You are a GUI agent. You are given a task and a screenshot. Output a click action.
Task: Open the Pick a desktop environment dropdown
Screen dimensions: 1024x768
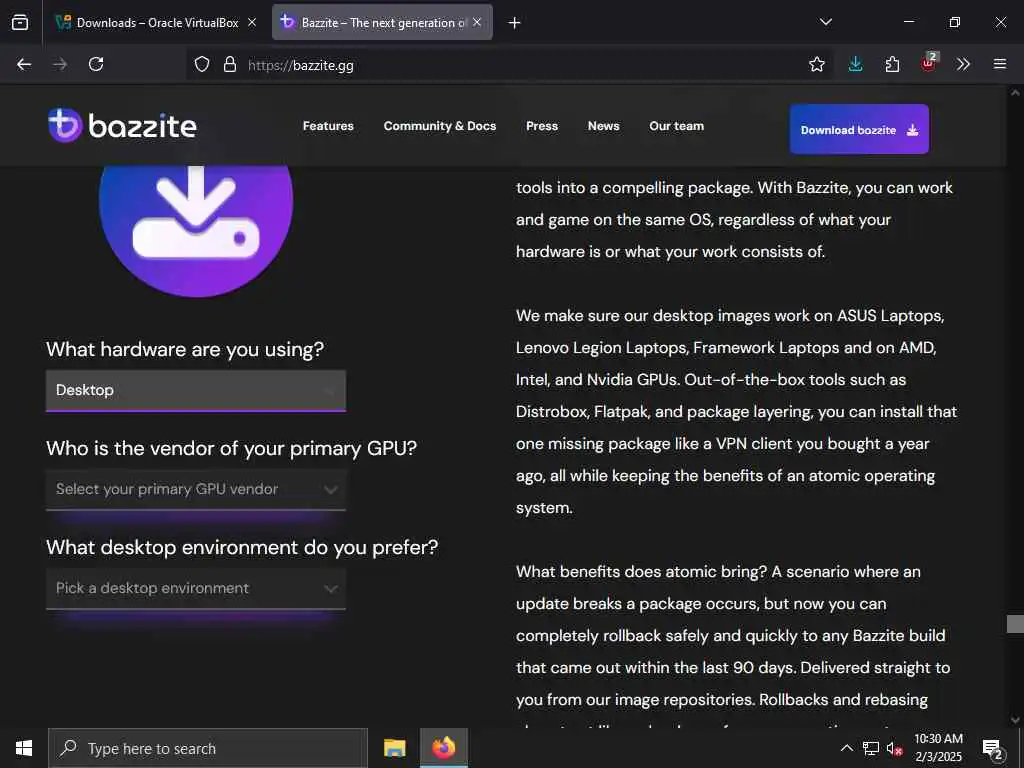point(196,588)
